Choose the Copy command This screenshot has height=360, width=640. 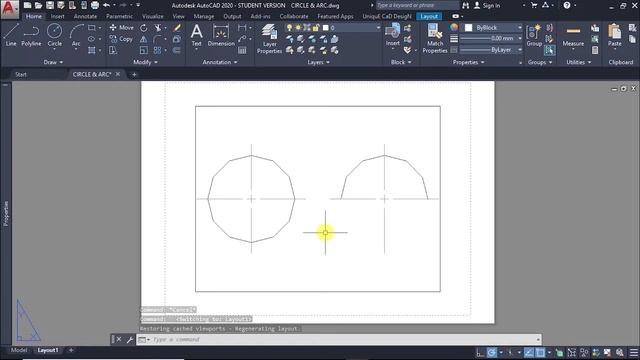tap(121, 39)
